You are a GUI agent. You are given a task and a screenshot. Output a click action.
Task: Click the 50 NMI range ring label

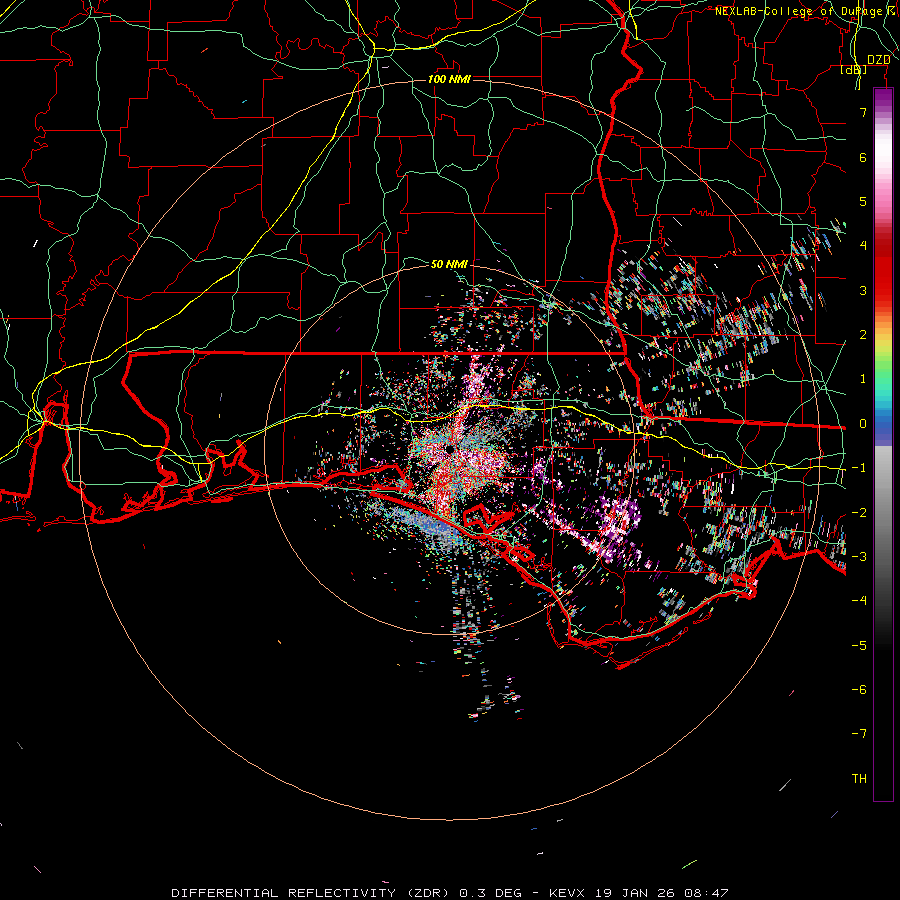(449, 264)
